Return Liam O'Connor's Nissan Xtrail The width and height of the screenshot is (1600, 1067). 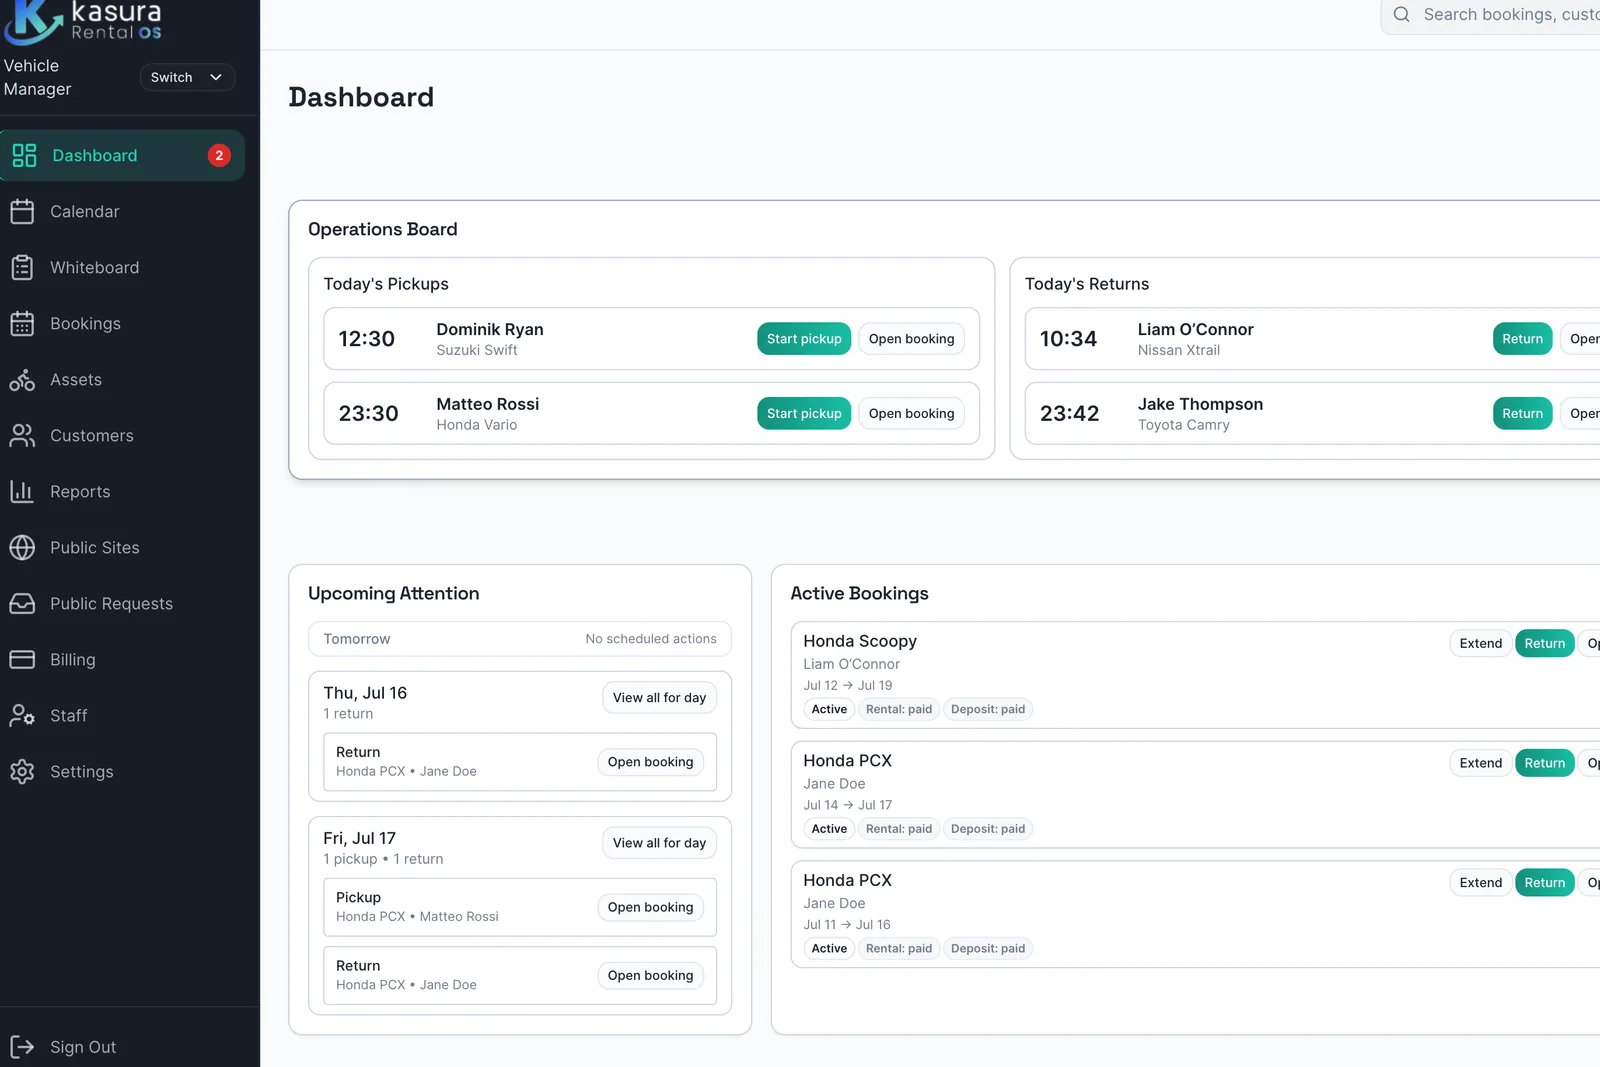click(1522, 339)
